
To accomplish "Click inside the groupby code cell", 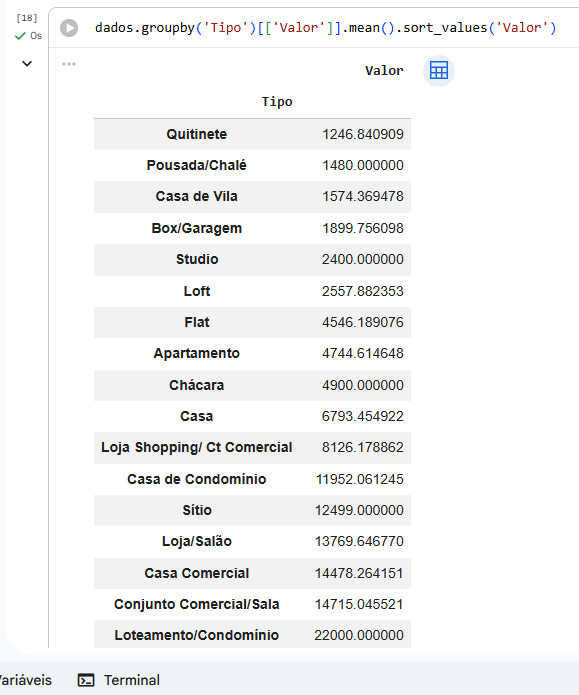I will (325, 28).
